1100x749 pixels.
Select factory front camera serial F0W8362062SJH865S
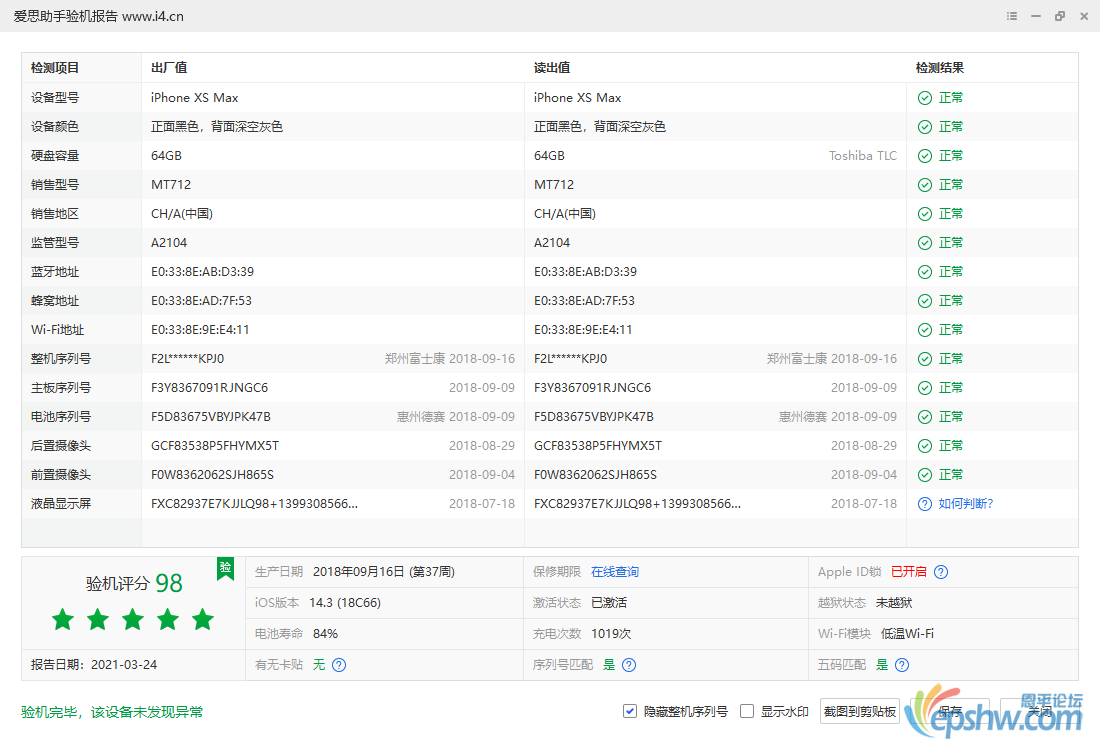tap(213, 475)
